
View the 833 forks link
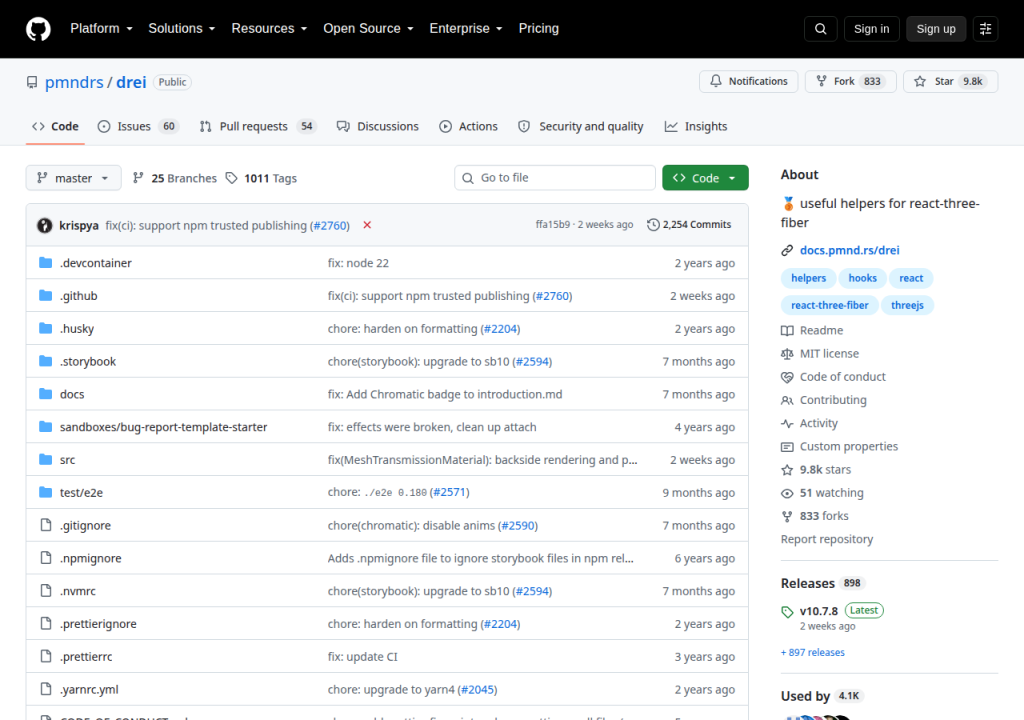(815, 516)
